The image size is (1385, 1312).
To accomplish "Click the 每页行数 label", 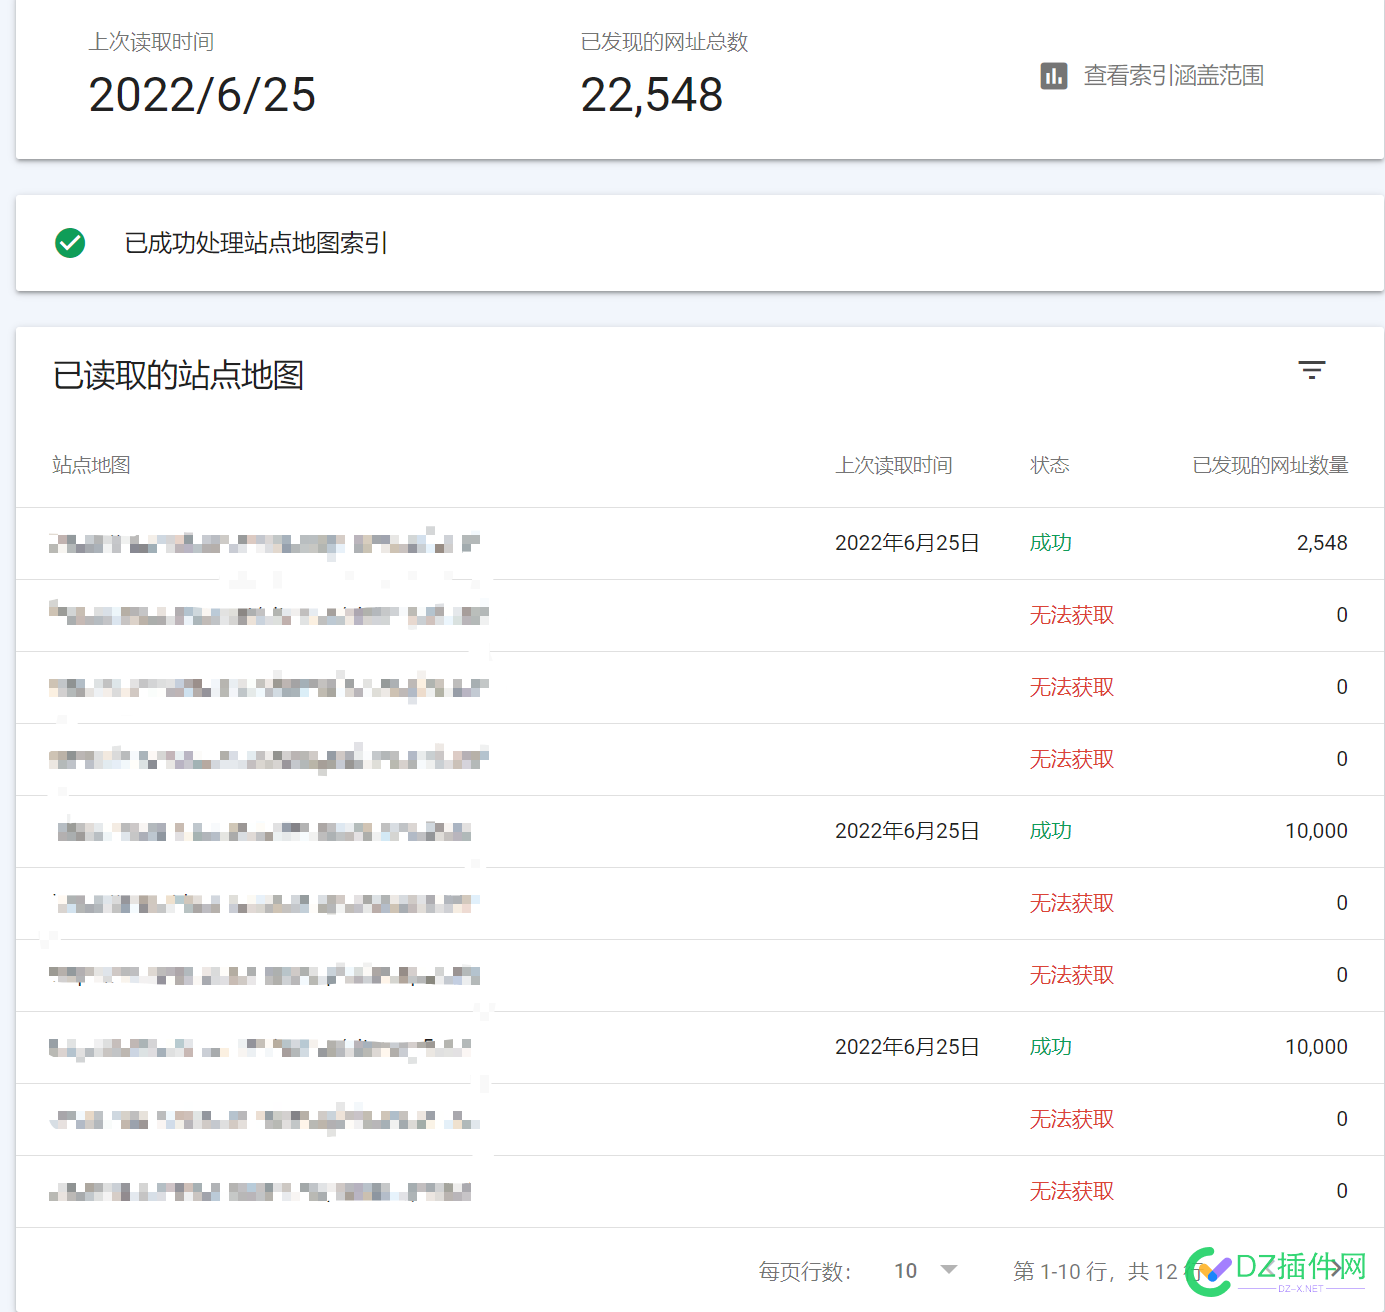I will click(805, 1271).
